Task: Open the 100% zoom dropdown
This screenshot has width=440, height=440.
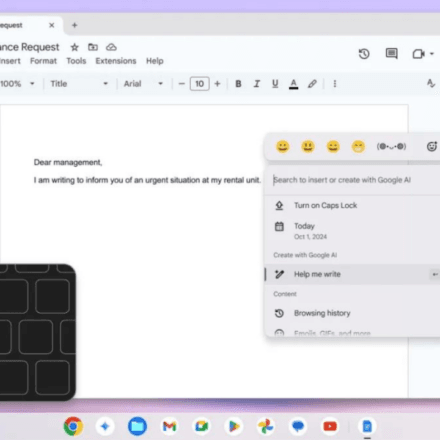Action: 17,84
